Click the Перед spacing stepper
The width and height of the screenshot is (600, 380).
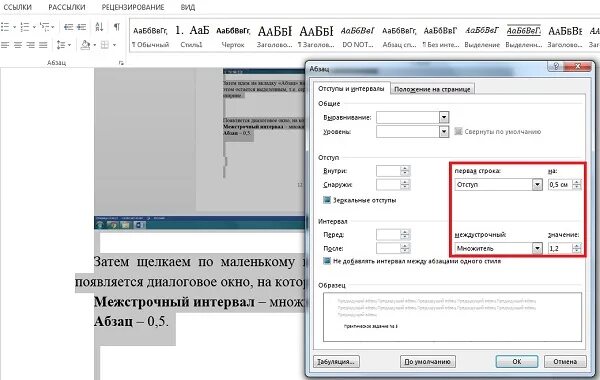(405, 234)
